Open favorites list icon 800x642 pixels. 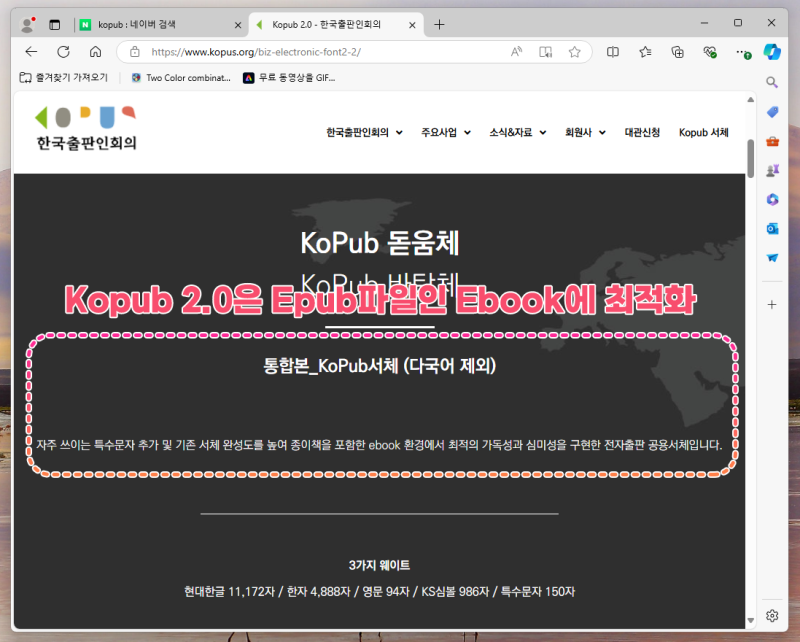645,52
